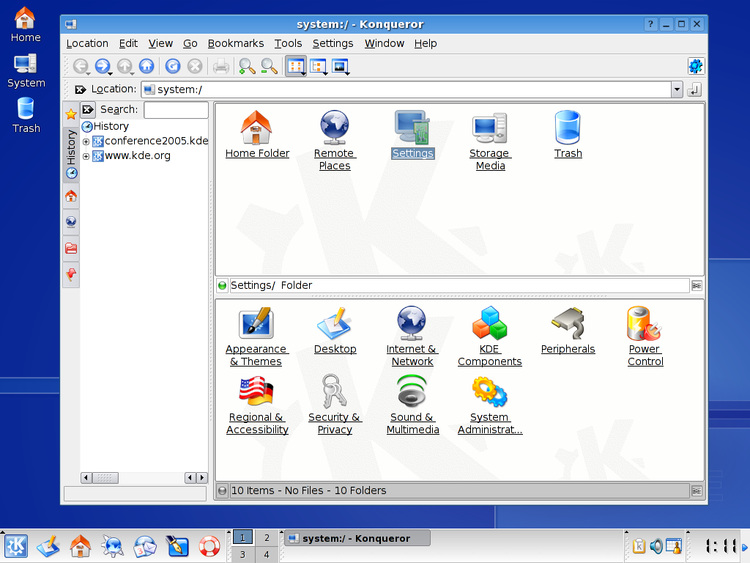Screen dimensions: 750x563
Task: Select the Network globe sidebar tab
Action: (x=71, y=222)
